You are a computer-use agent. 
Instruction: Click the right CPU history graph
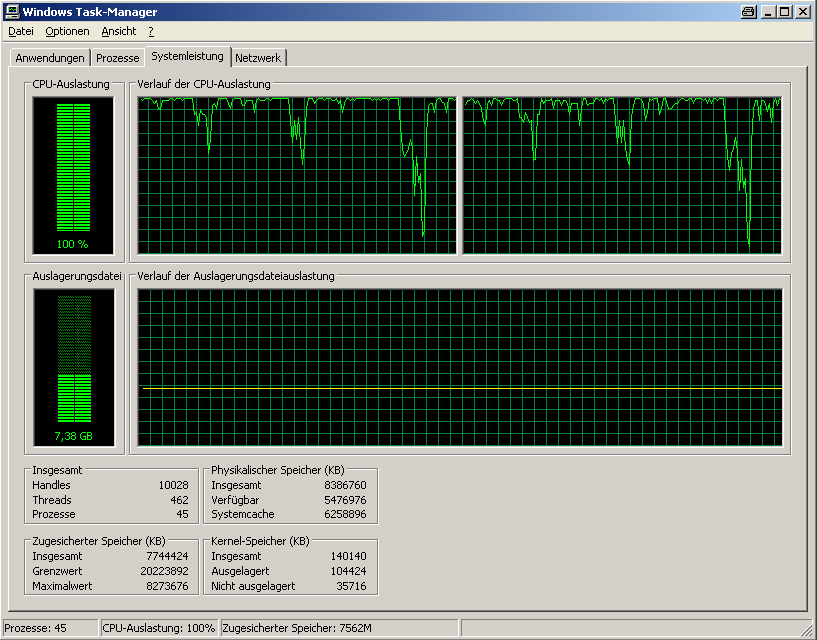pos(622,176)
